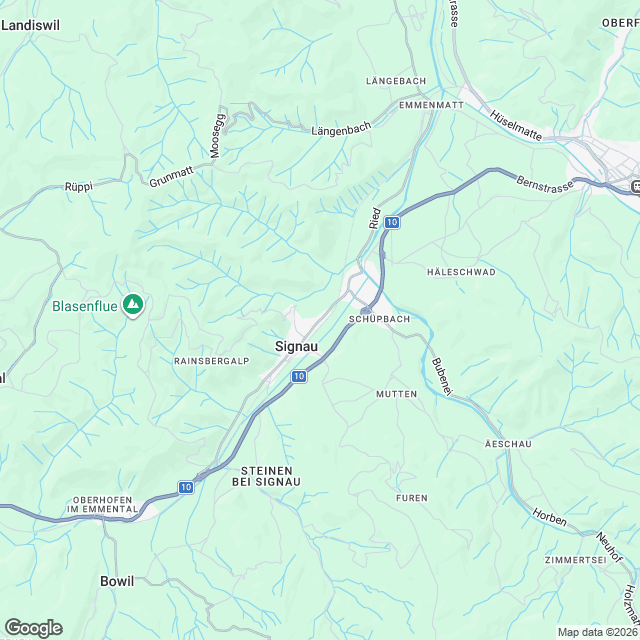Click the transit icon at Bernstrasse's end
The height and width of the screenshot is (640, 640).
(636, 187)
